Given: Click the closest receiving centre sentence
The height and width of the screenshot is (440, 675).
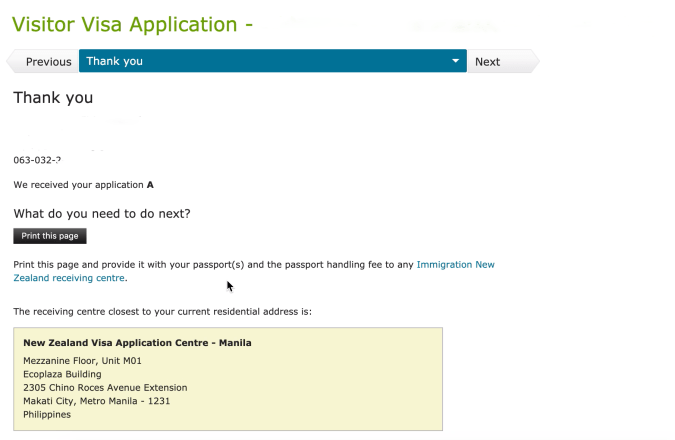Looking at the screenshot, I should click(162, 312).
